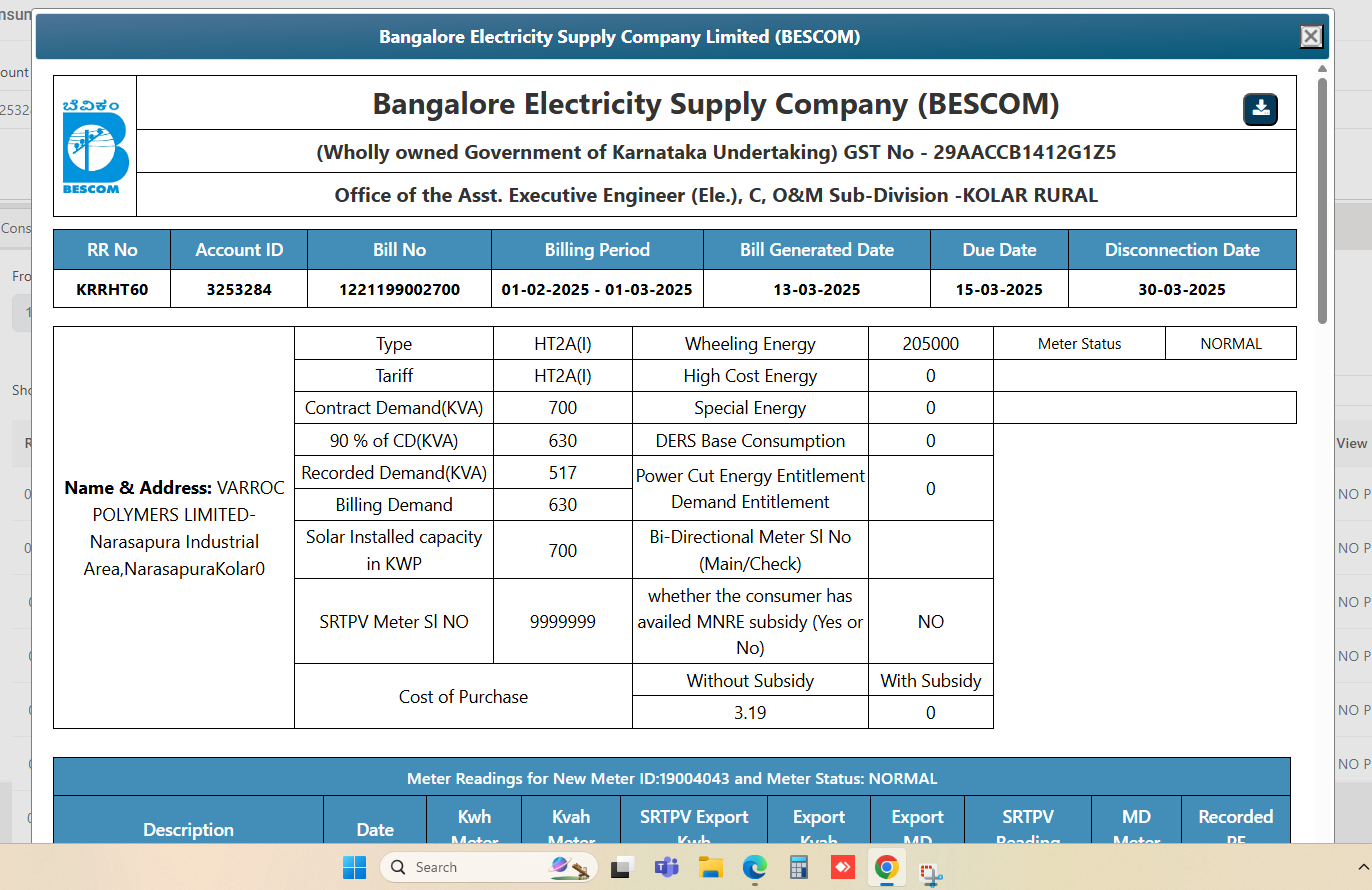Click the BESCOM logo image
Viewport: 1372px width, 890px height.
[x=95, y=146]
